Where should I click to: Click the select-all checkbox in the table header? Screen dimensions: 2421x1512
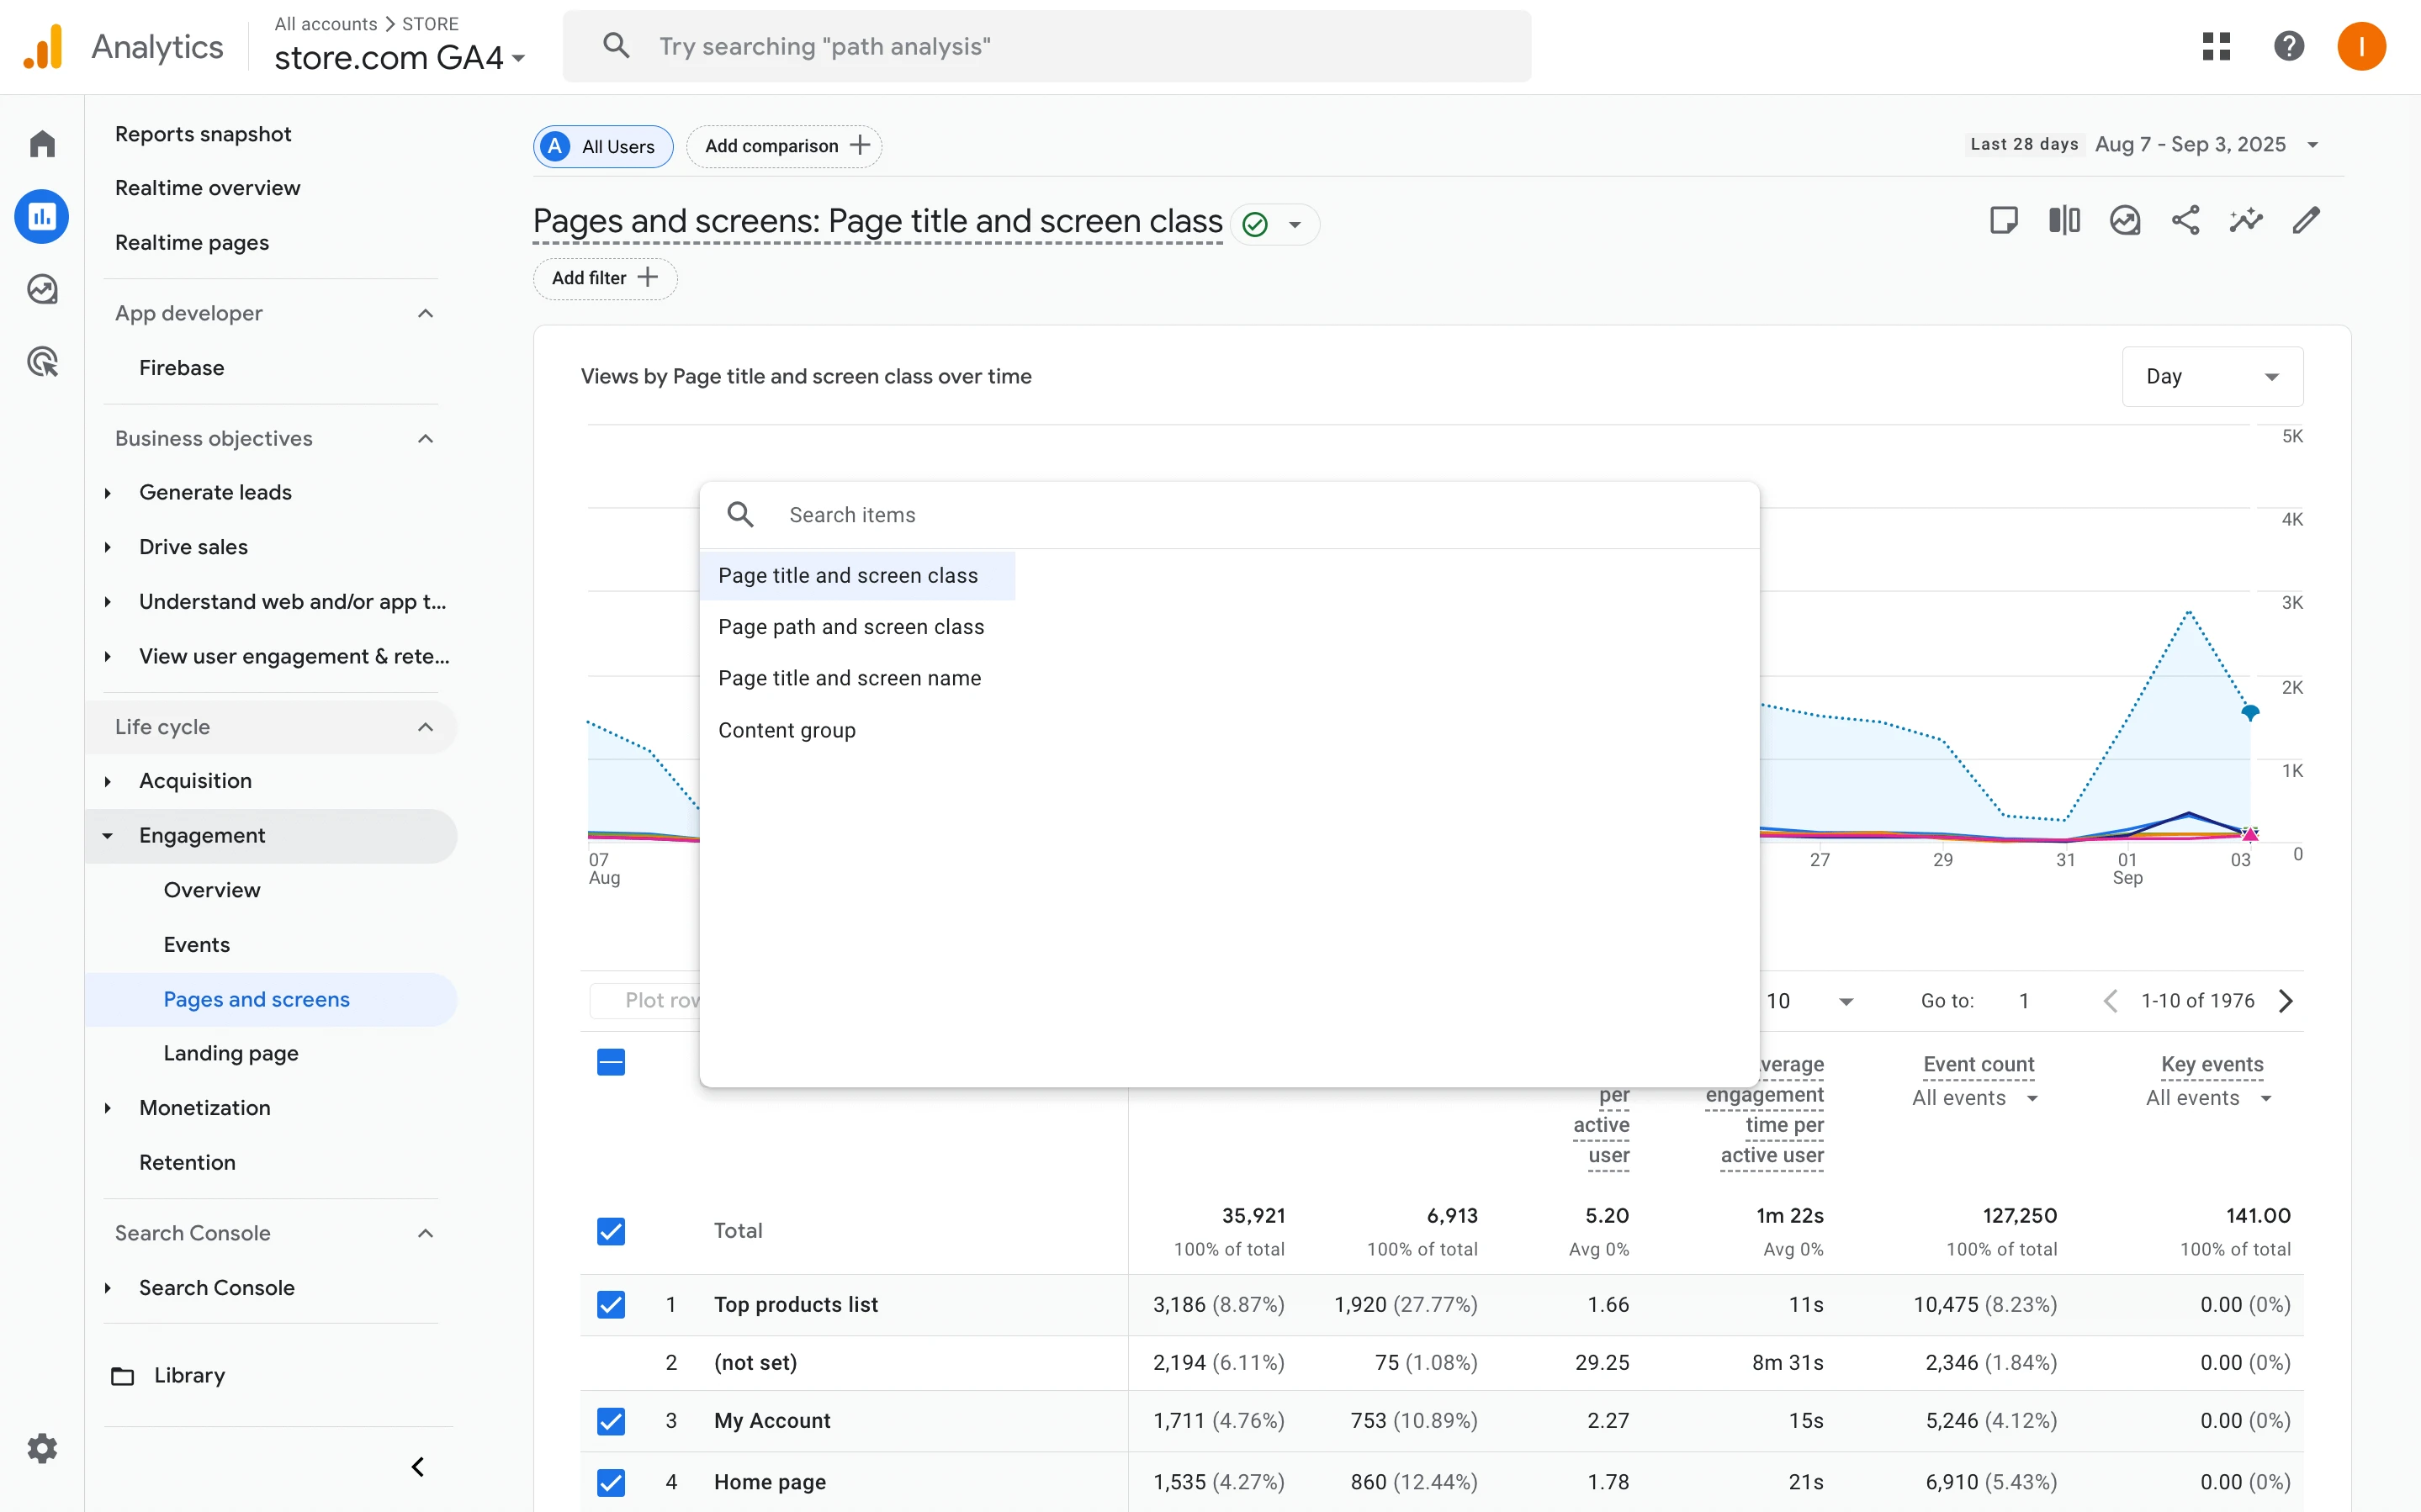(611, 1061)
